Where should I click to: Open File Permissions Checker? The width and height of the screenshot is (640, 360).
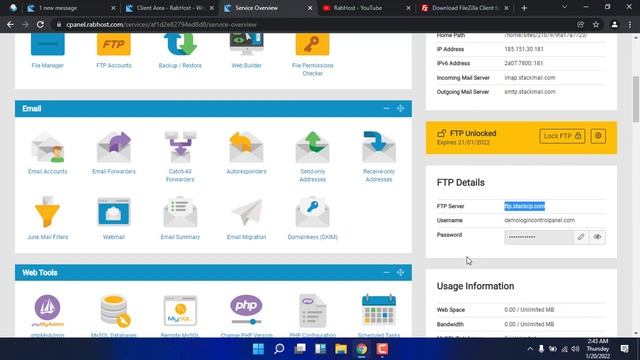coord(312,55)
